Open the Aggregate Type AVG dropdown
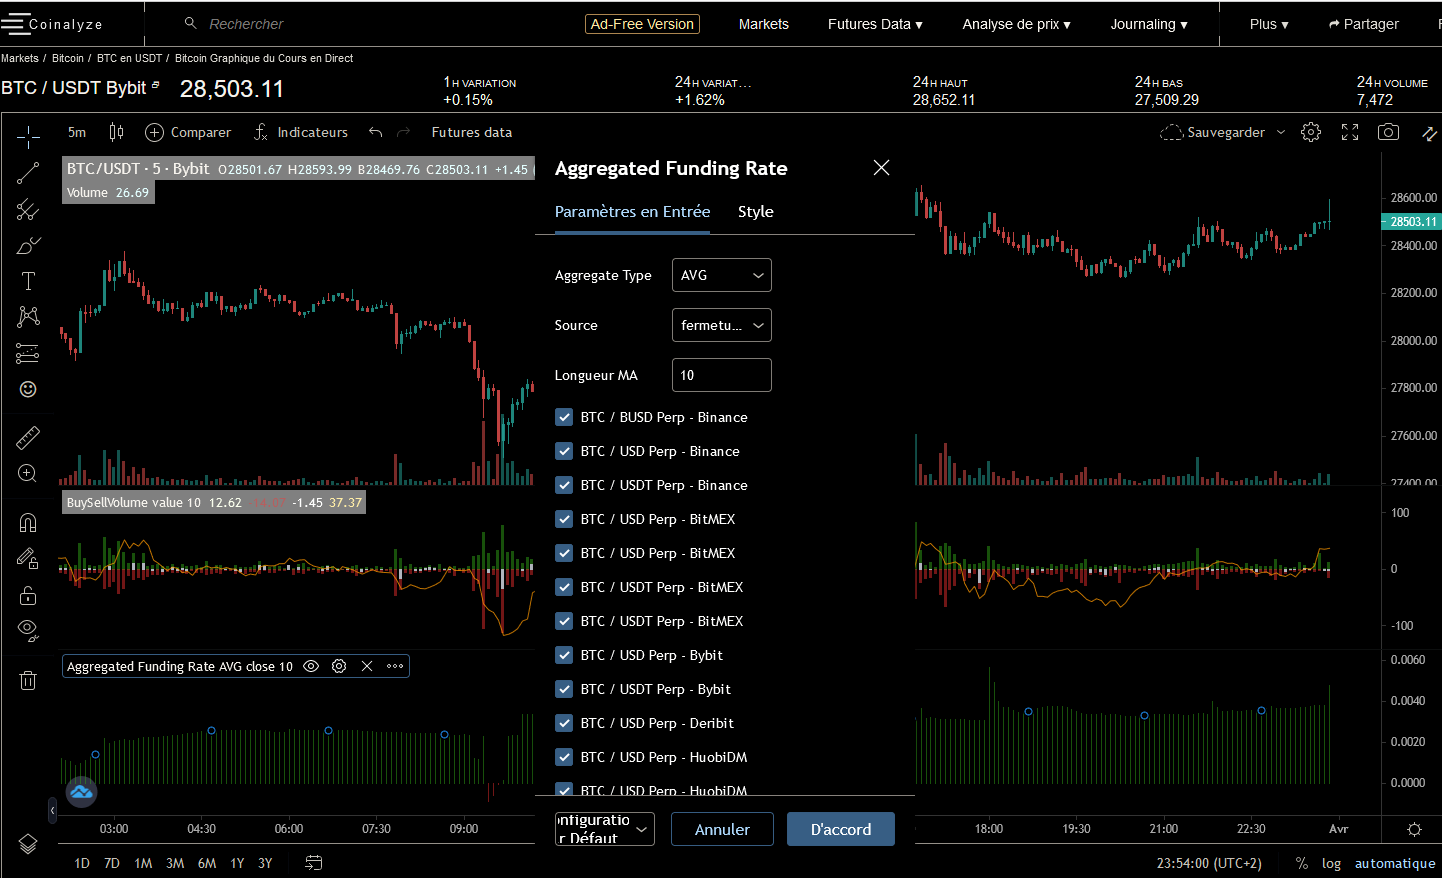Screen dimensions: 1442x878 click(722, 275)
